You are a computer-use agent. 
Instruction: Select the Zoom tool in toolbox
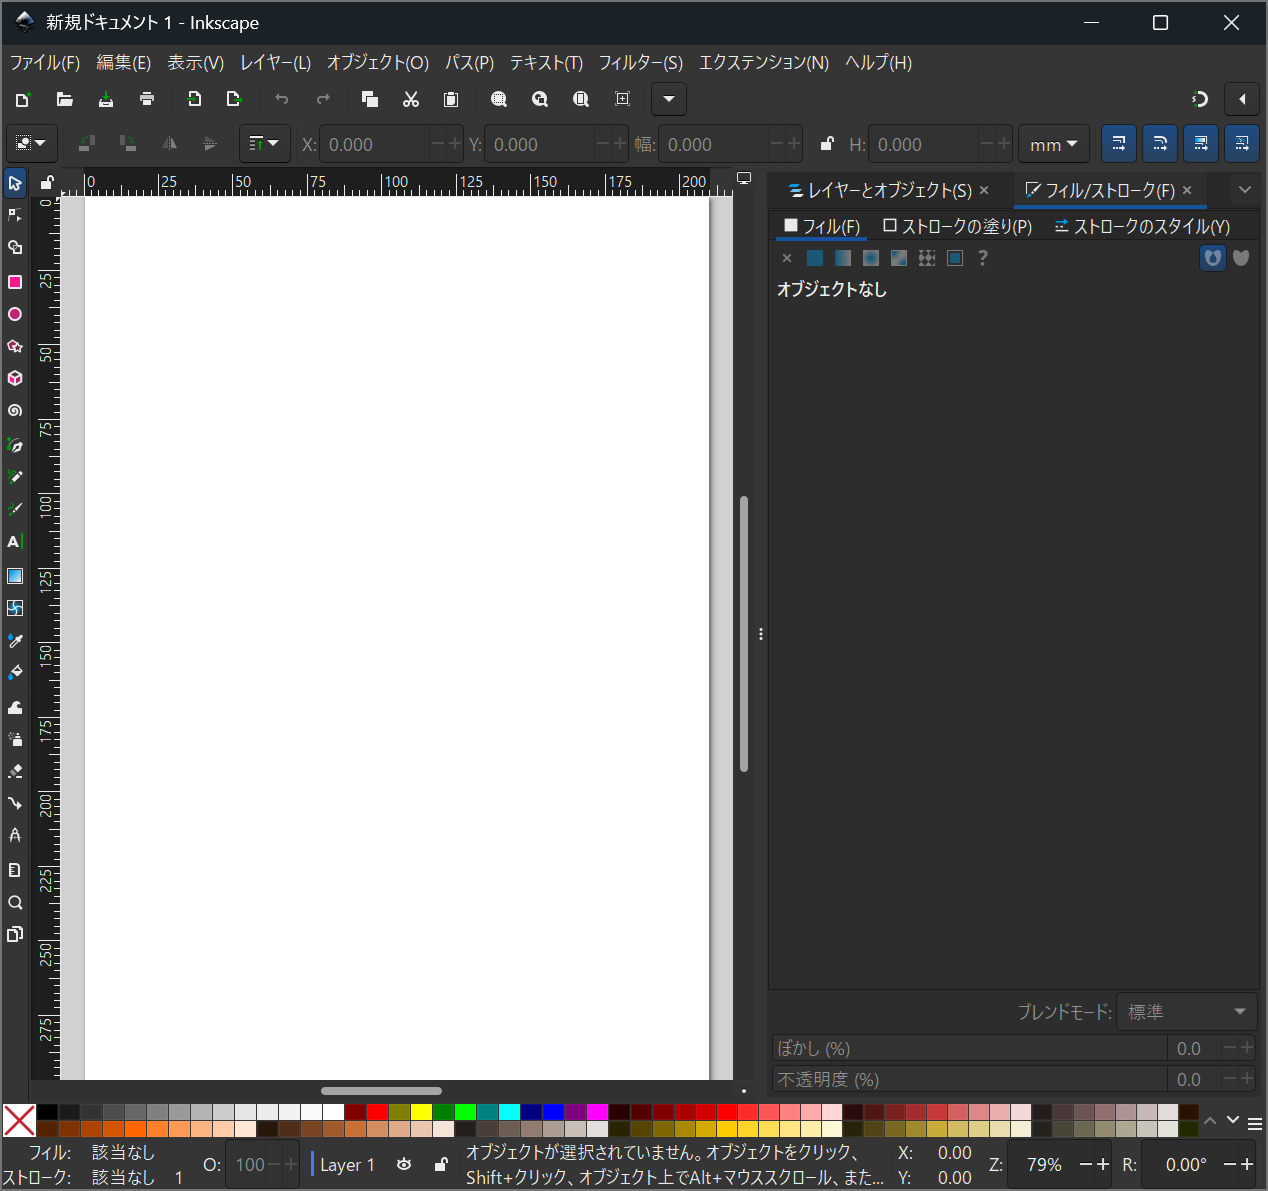point(15,903)
